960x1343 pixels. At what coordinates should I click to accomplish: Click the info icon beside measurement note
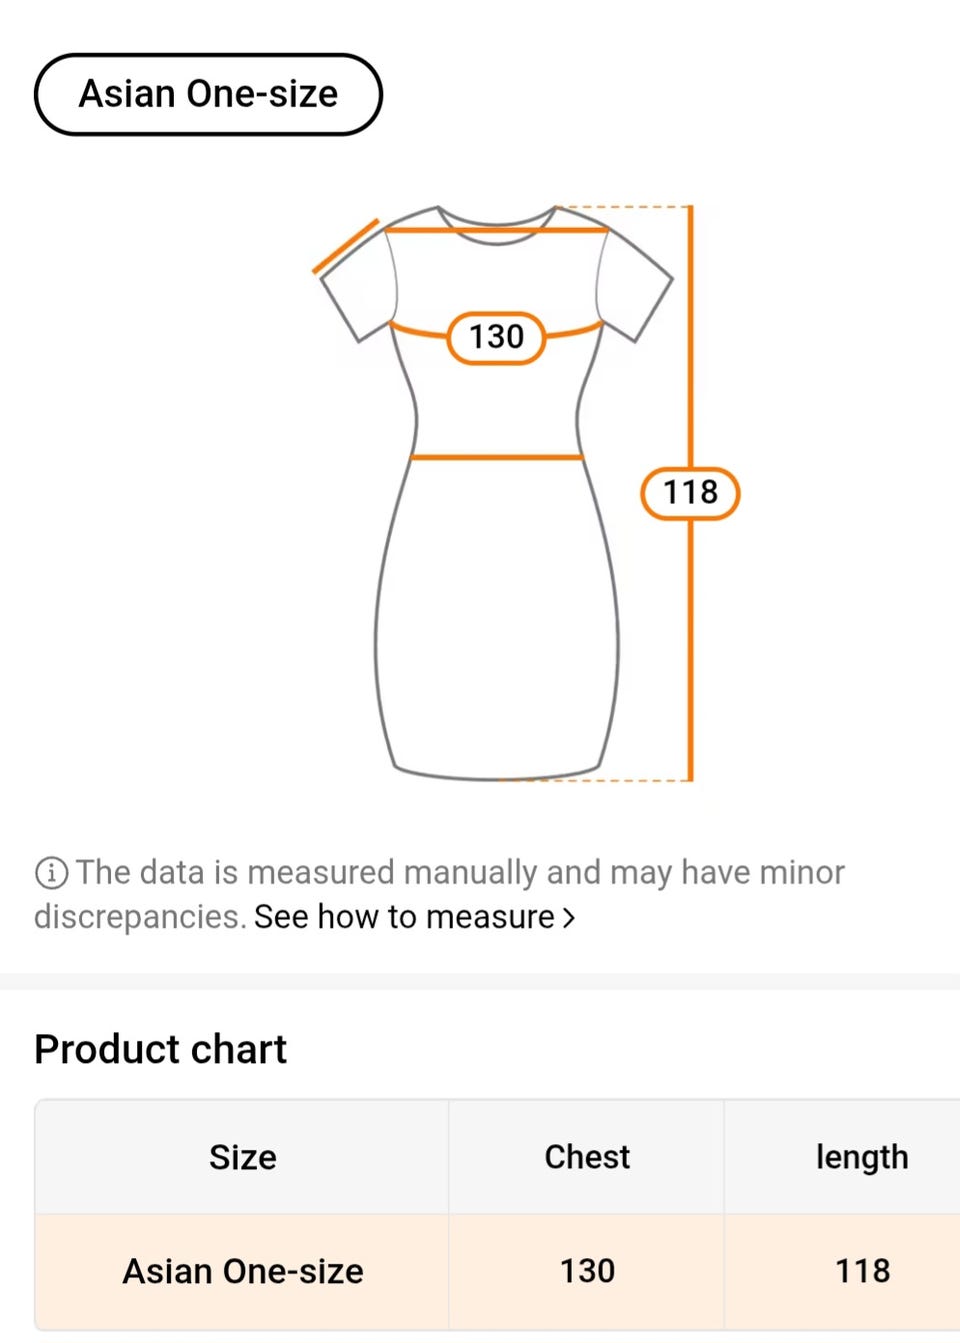(x=51, y=873)
